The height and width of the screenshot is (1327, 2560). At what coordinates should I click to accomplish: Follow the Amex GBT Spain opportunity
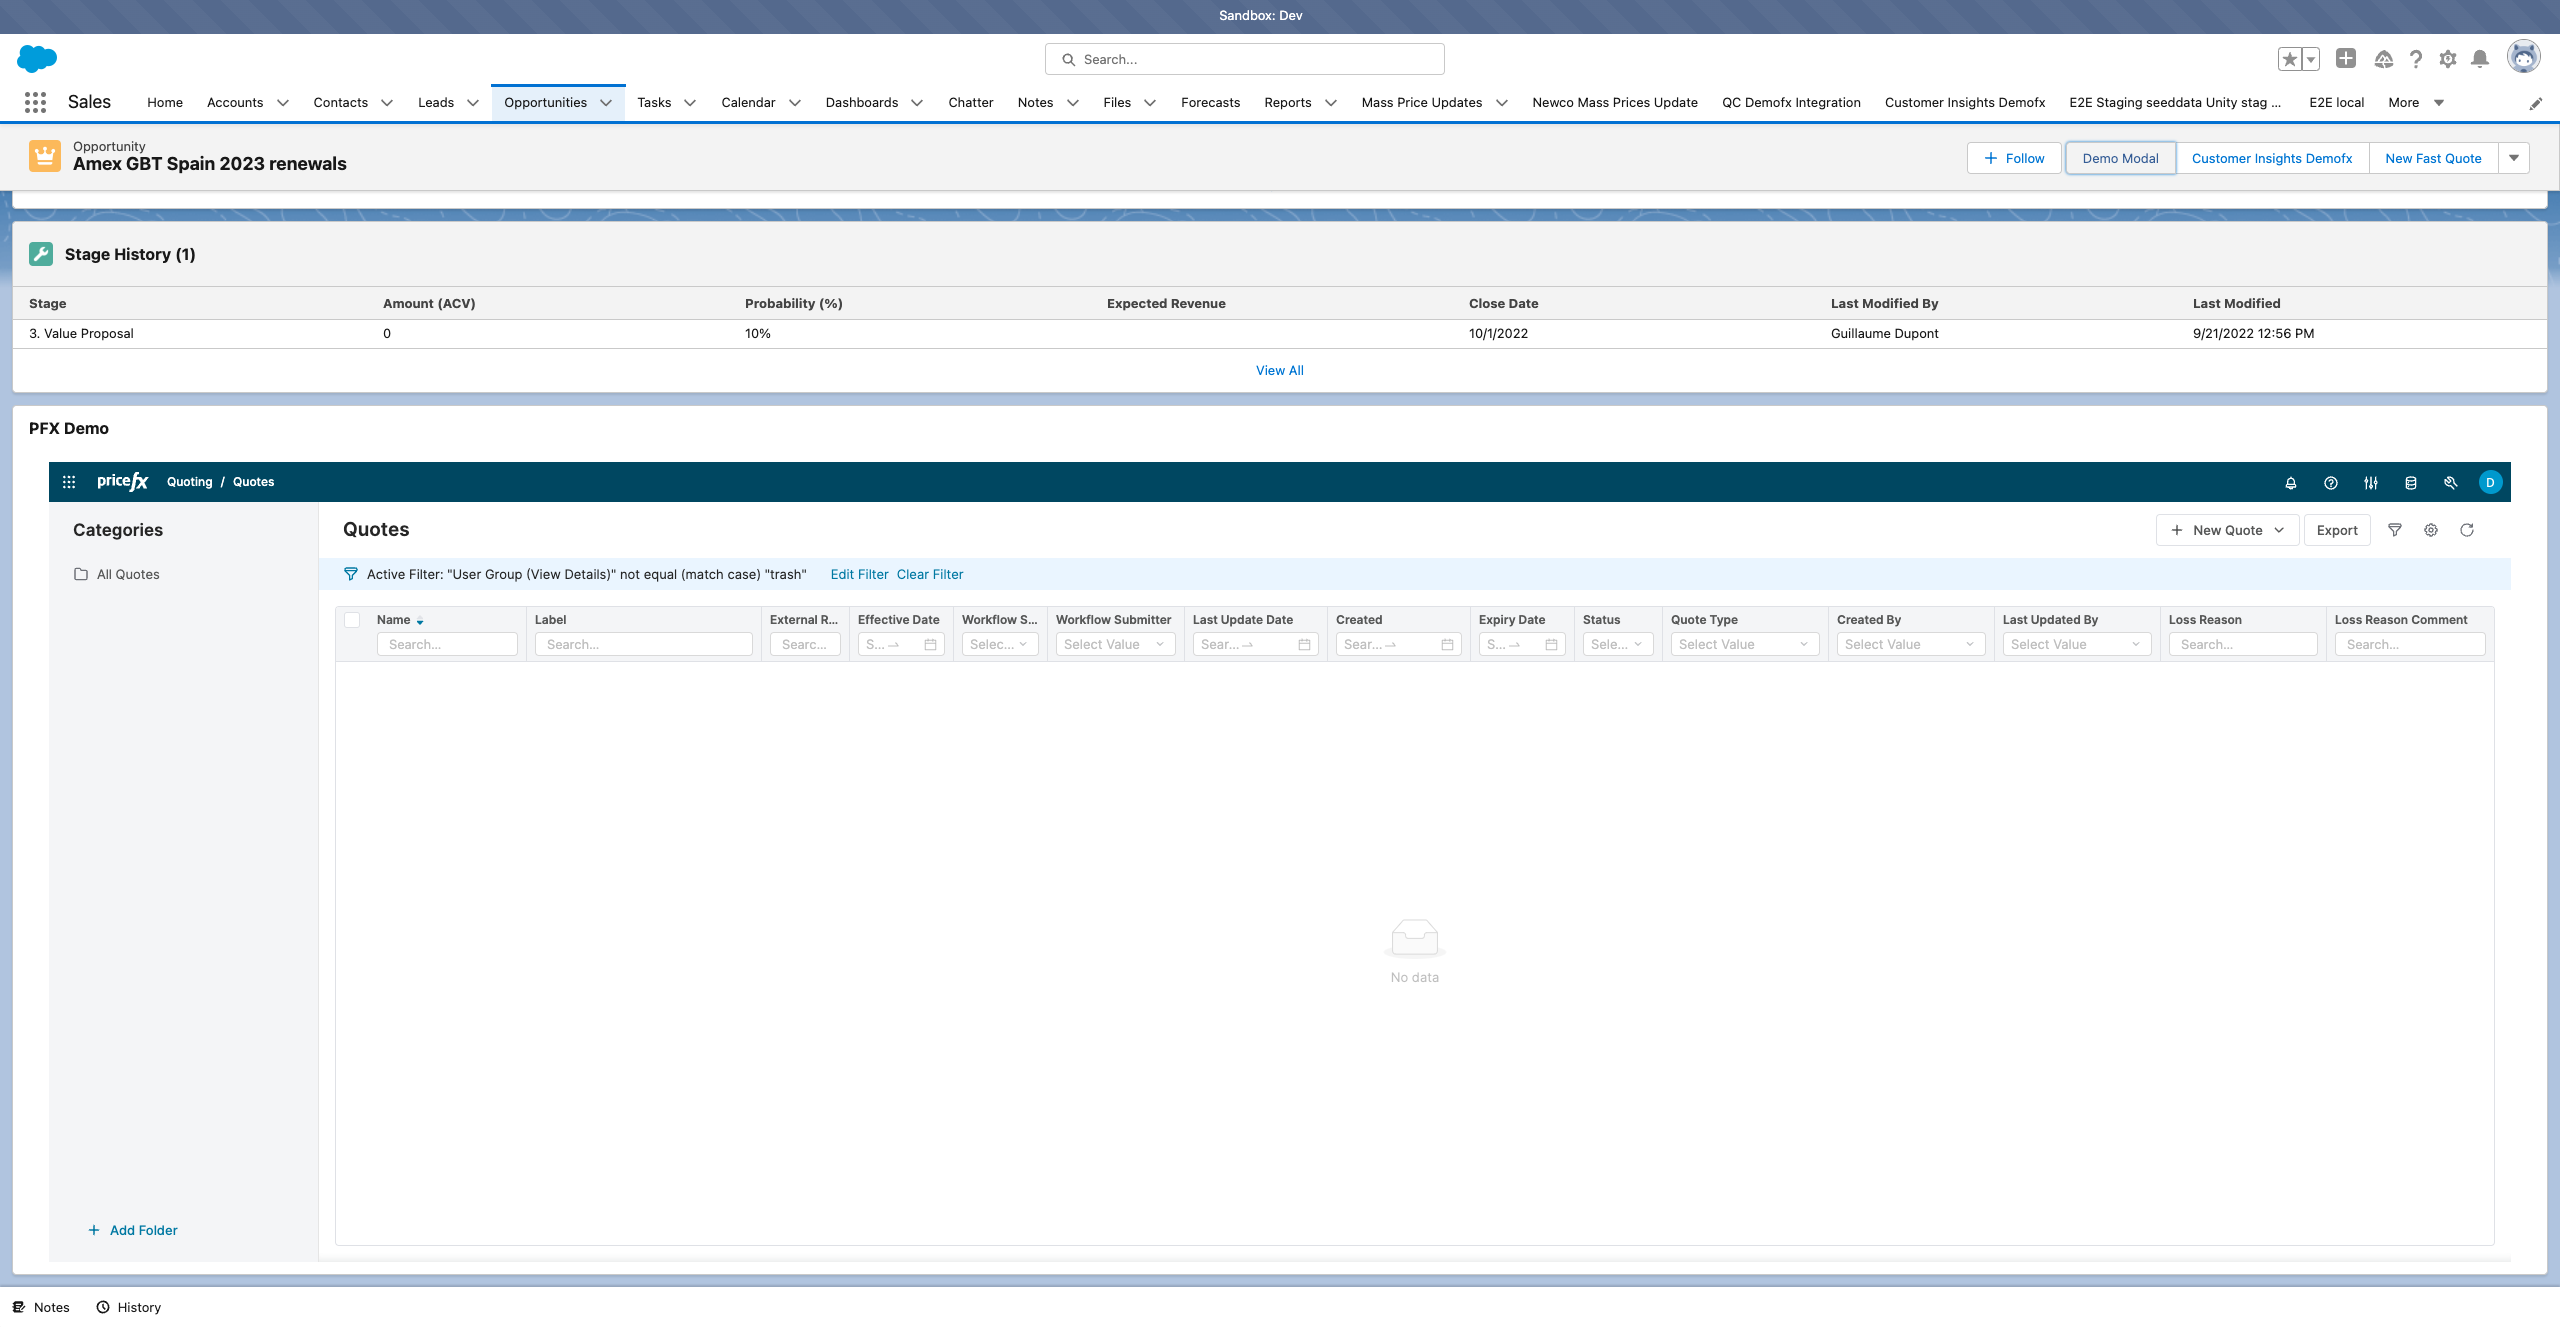click(2012, 157)
